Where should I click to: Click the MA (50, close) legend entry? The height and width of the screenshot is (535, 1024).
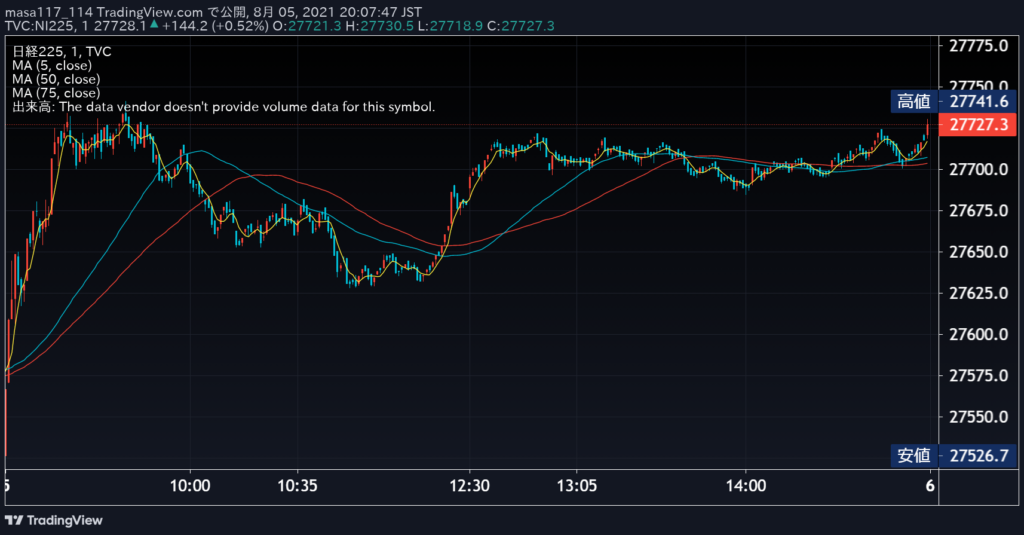[56, 79]
